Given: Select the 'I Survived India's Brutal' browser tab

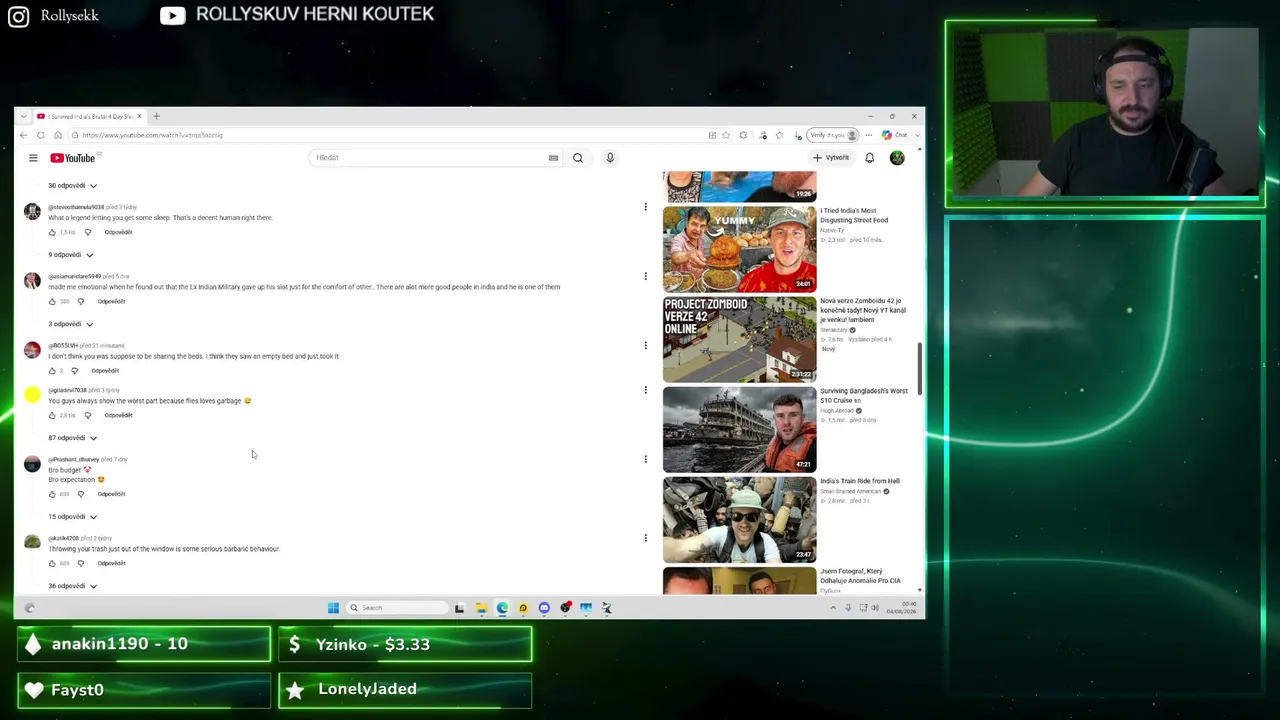Looking at the screenshot, I should [x=90, y=117].
